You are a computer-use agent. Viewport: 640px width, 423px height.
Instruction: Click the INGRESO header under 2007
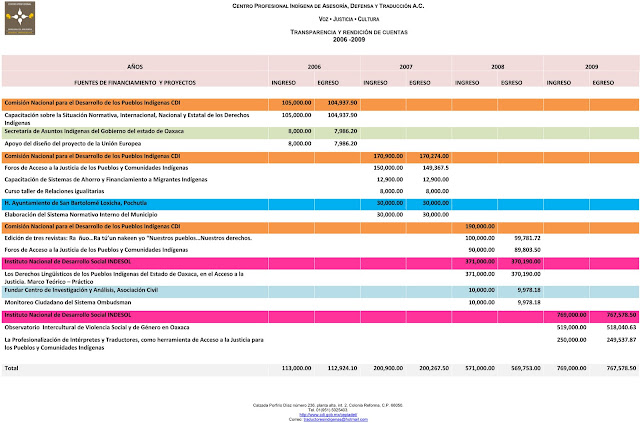click(x=376, y=82)
